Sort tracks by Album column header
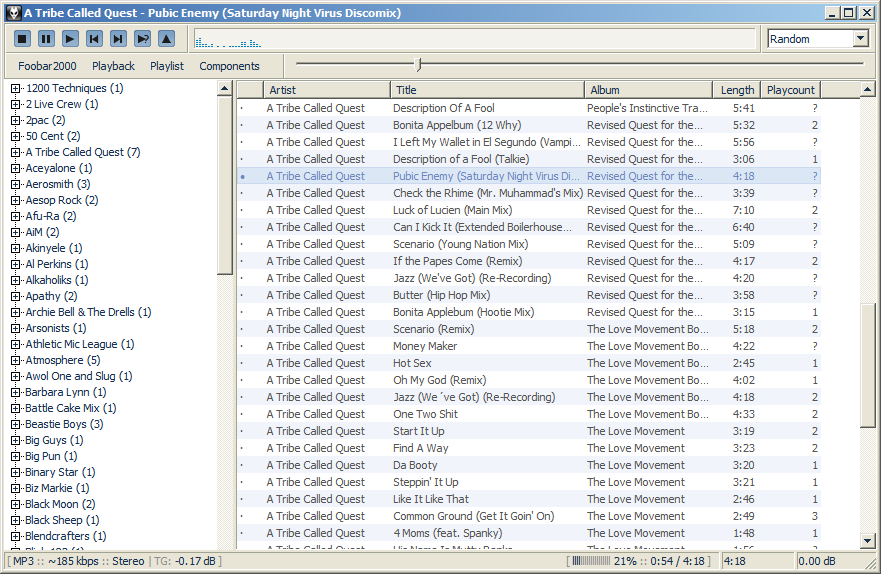Screen dimensions: 881x574 click(x=648, y=90)
